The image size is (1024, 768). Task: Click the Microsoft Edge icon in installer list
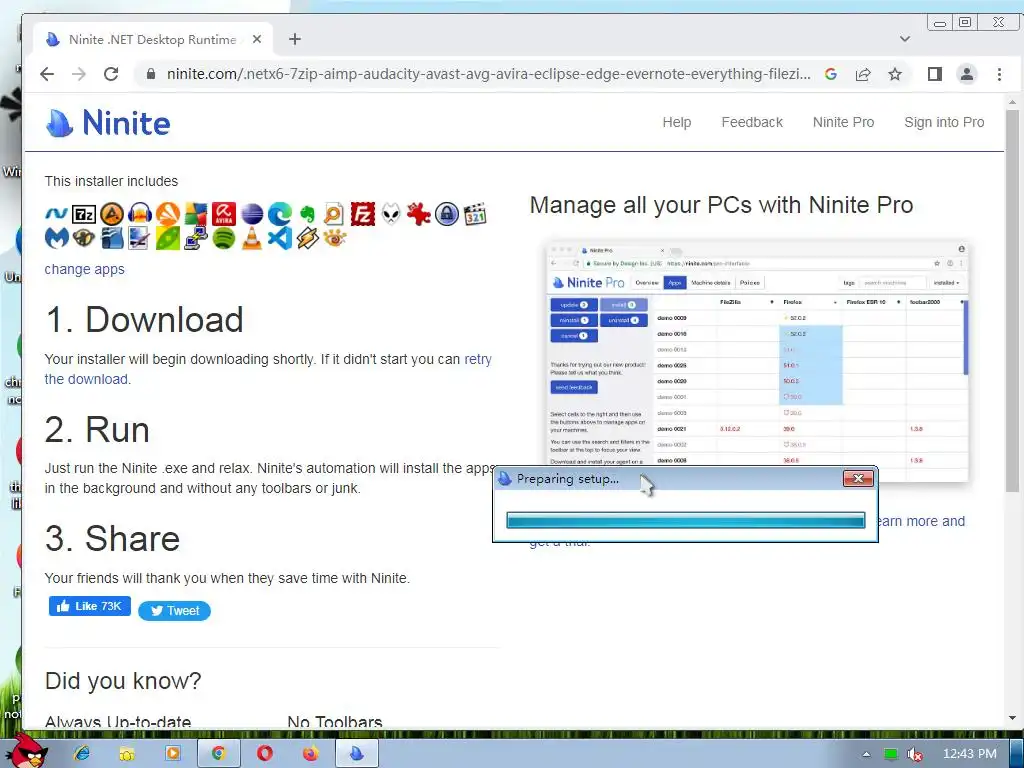(280, 214)
